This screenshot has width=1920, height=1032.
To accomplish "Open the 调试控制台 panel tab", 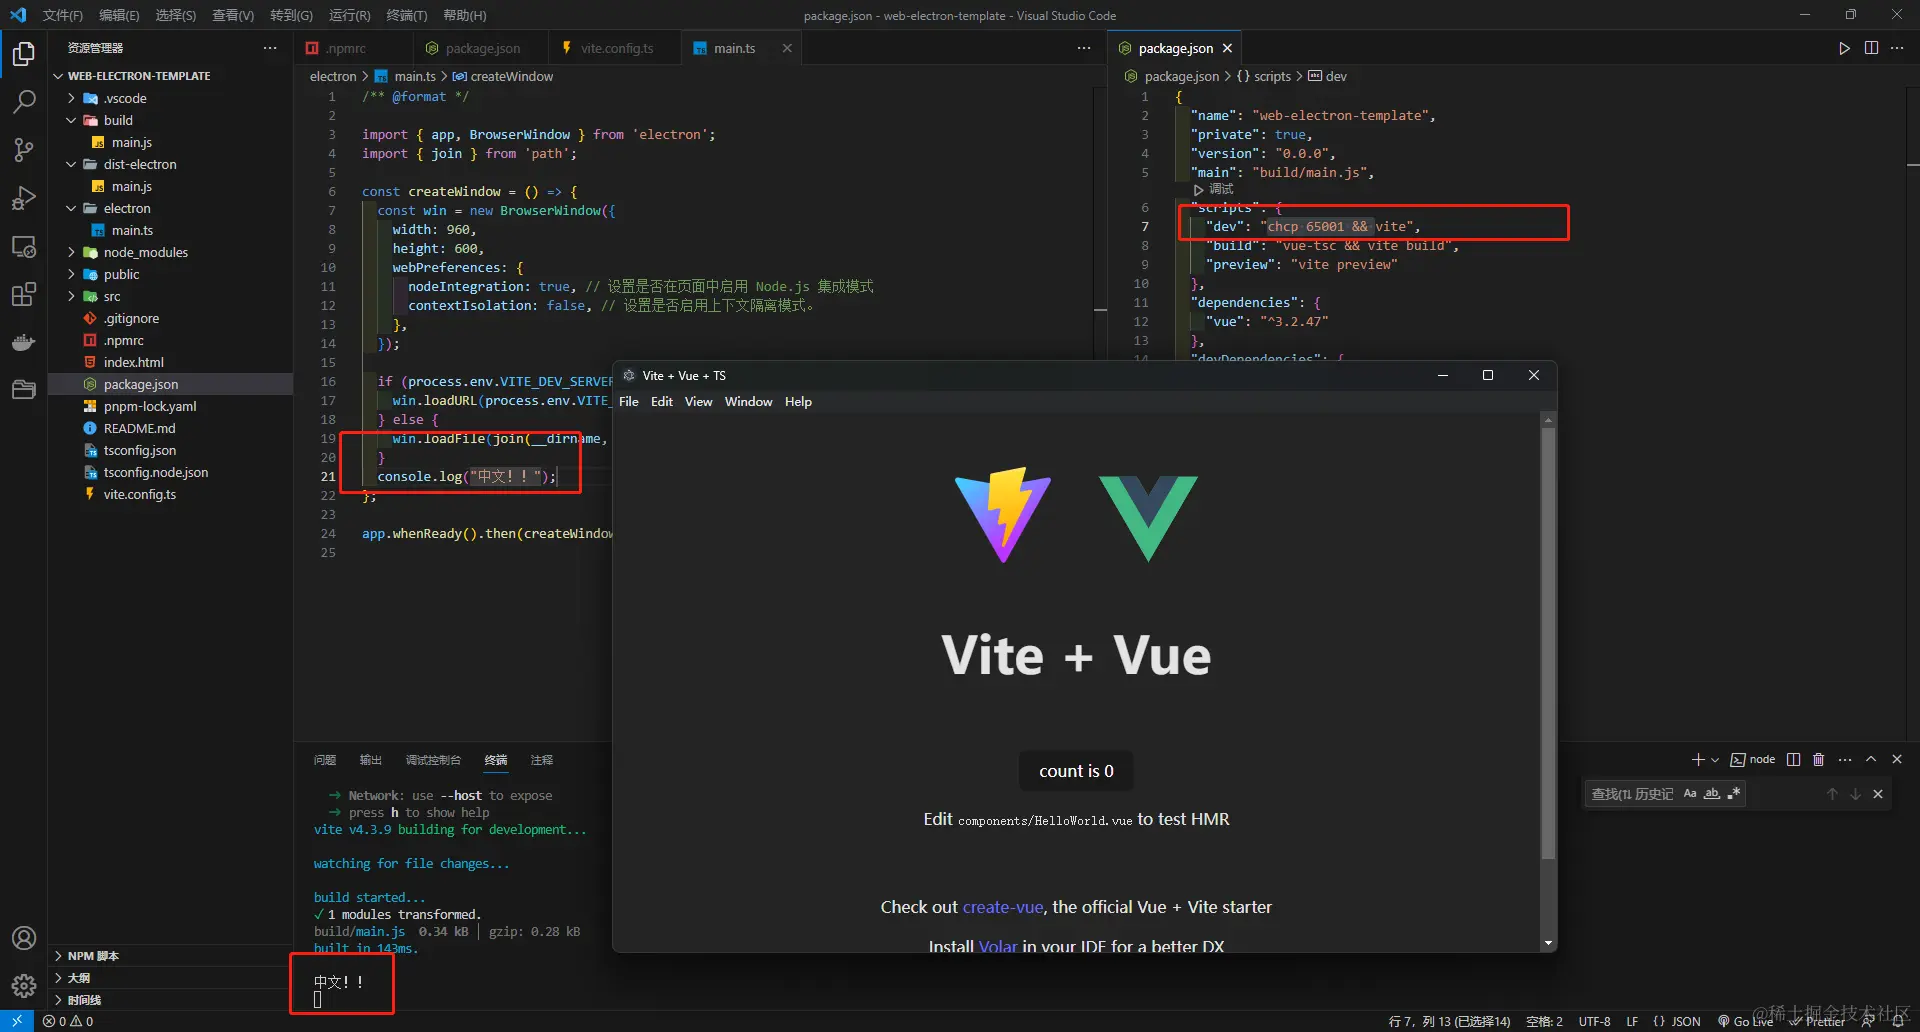I will click(433, 760).
